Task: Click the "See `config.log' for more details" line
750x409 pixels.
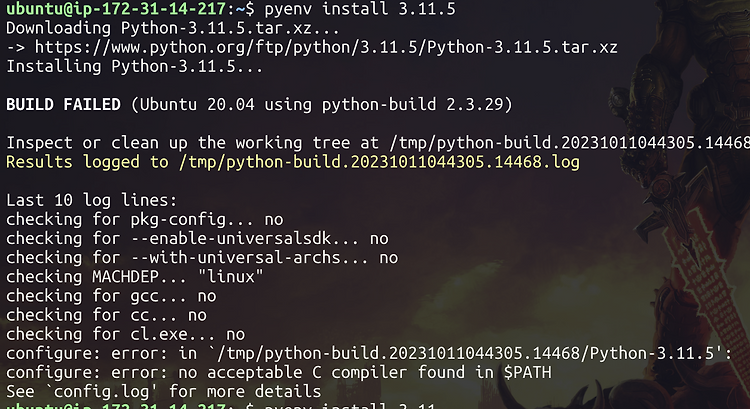Action: pos(164,392)
